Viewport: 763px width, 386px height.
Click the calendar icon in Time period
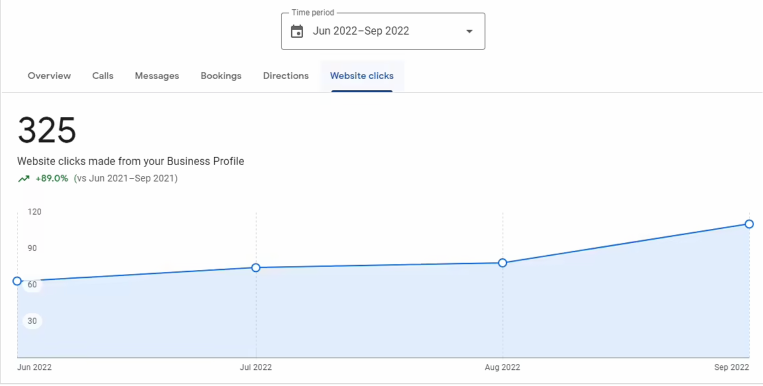[297, 32]
